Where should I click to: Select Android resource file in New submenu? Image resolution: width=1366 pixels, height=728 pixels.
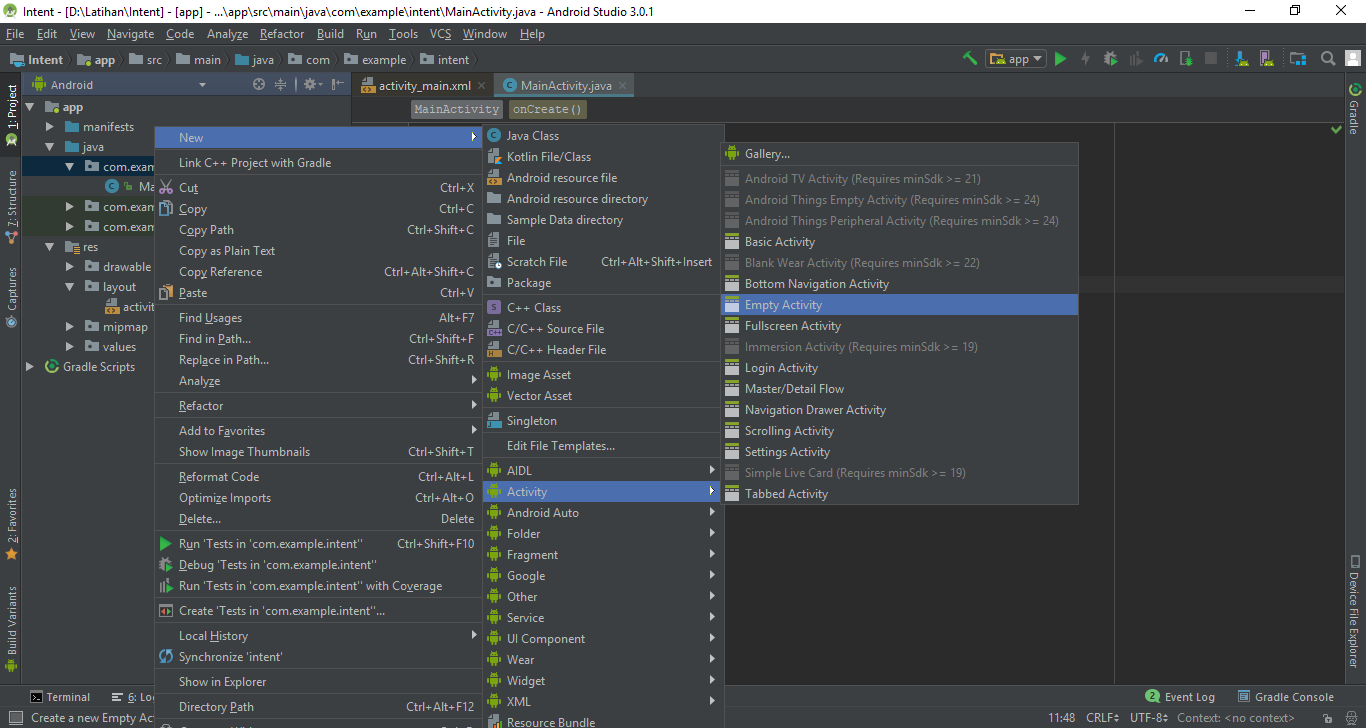pyautogui.click(x=600, y=178)
